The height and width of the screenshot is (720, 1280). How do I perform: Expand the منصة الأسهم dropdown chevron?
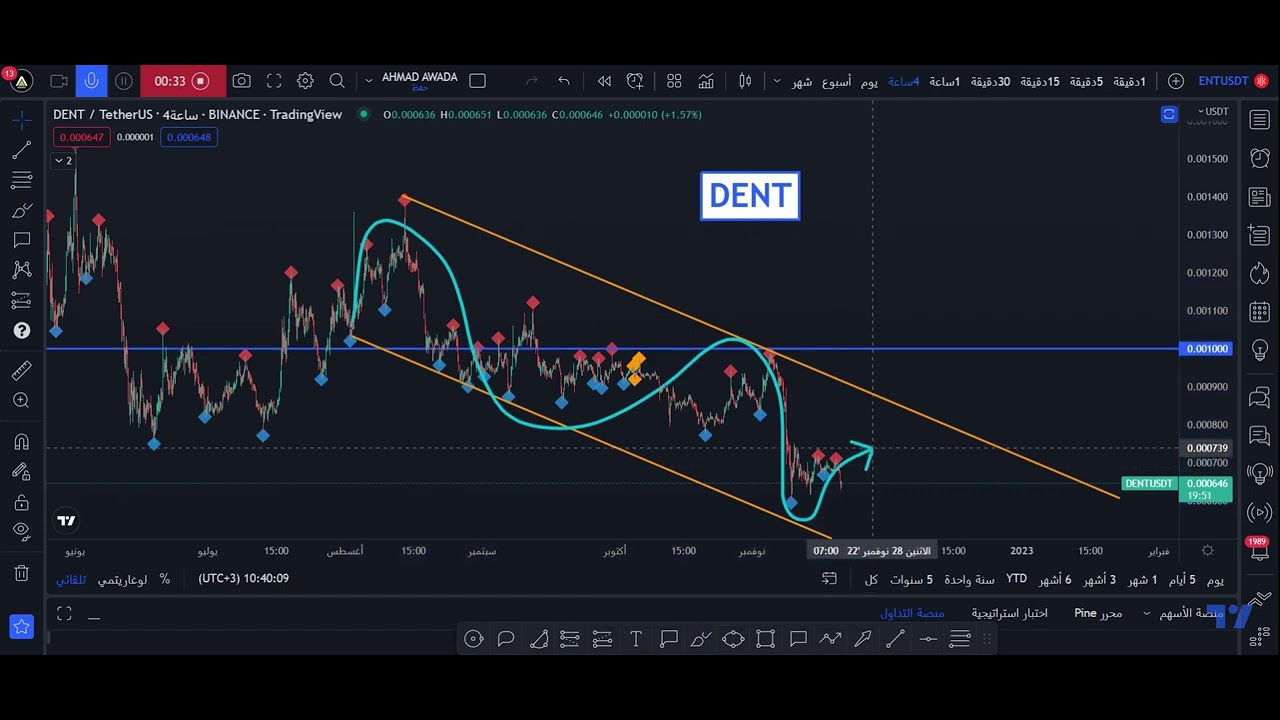tap(1146, 613)
